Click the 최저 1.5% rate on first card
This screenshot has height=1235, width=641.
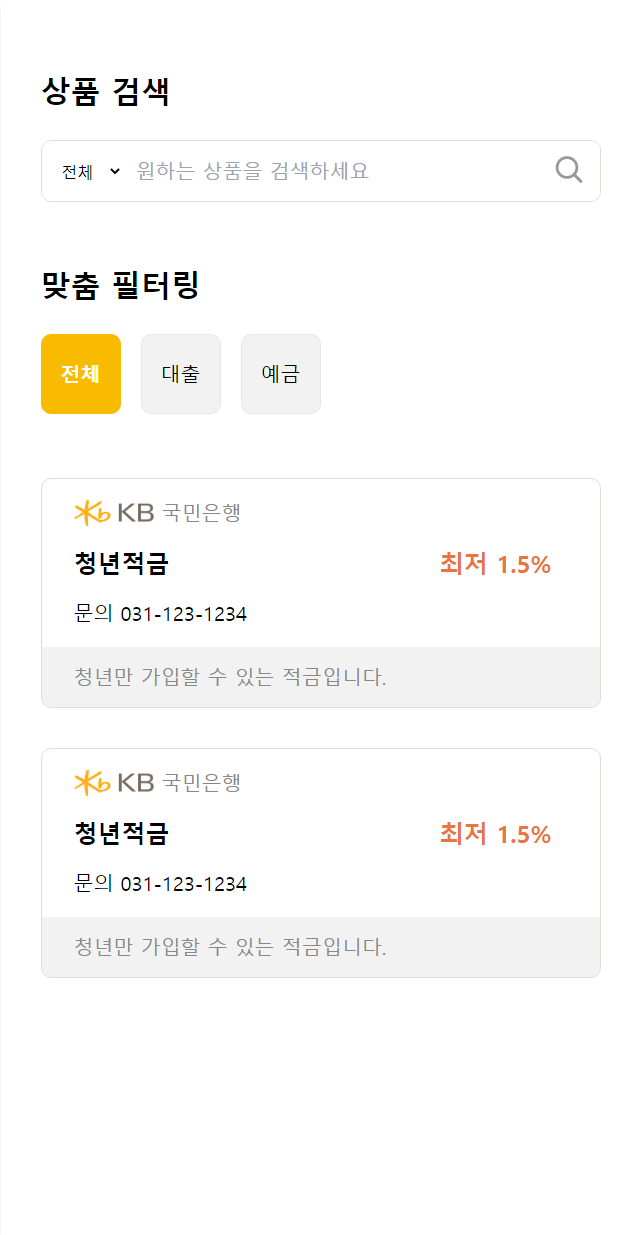click(x=496, y=563)
